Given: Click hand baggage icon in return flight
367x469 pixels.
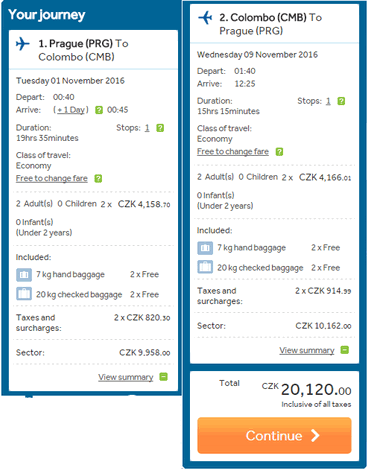Looking at the screenshot, I should click(x=205, y=248).
